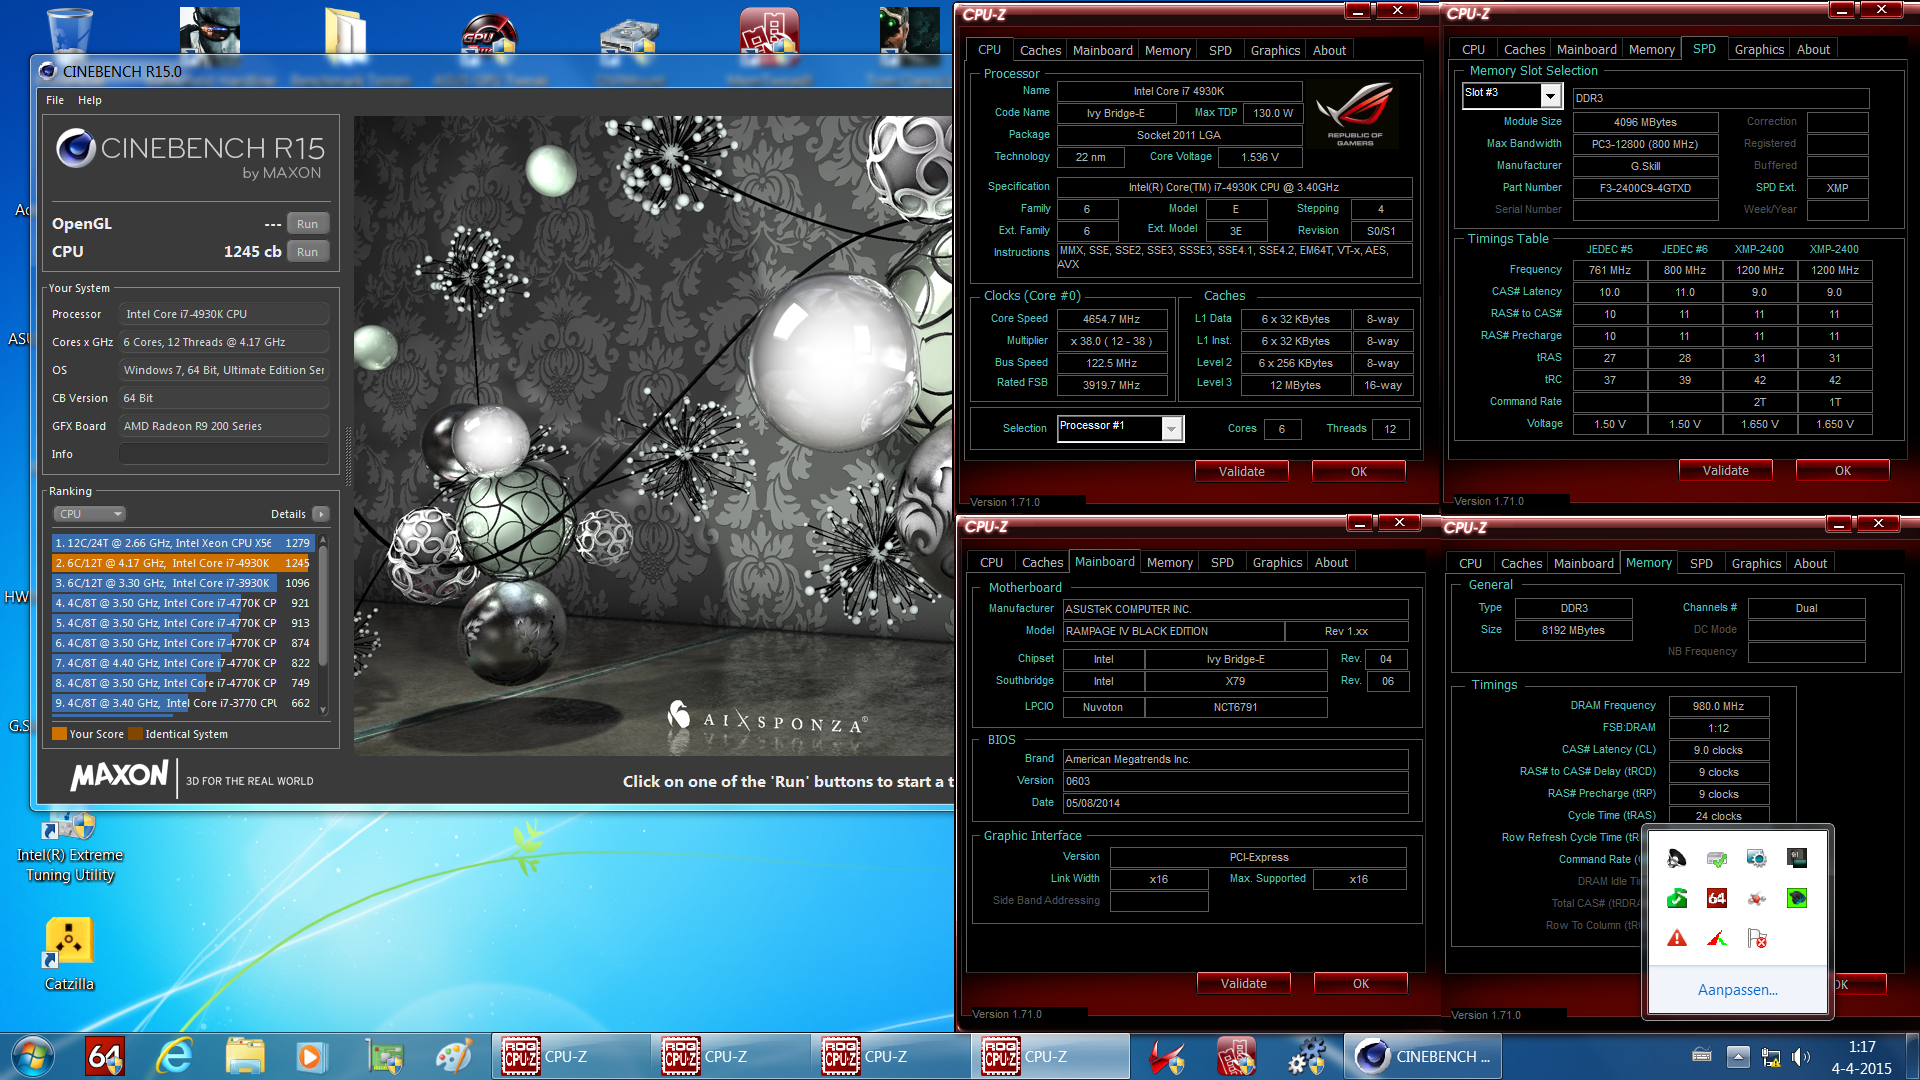Select ranking row Core i7-3770 662
The image size is (1920, 1080).
[x=183, y=703]
